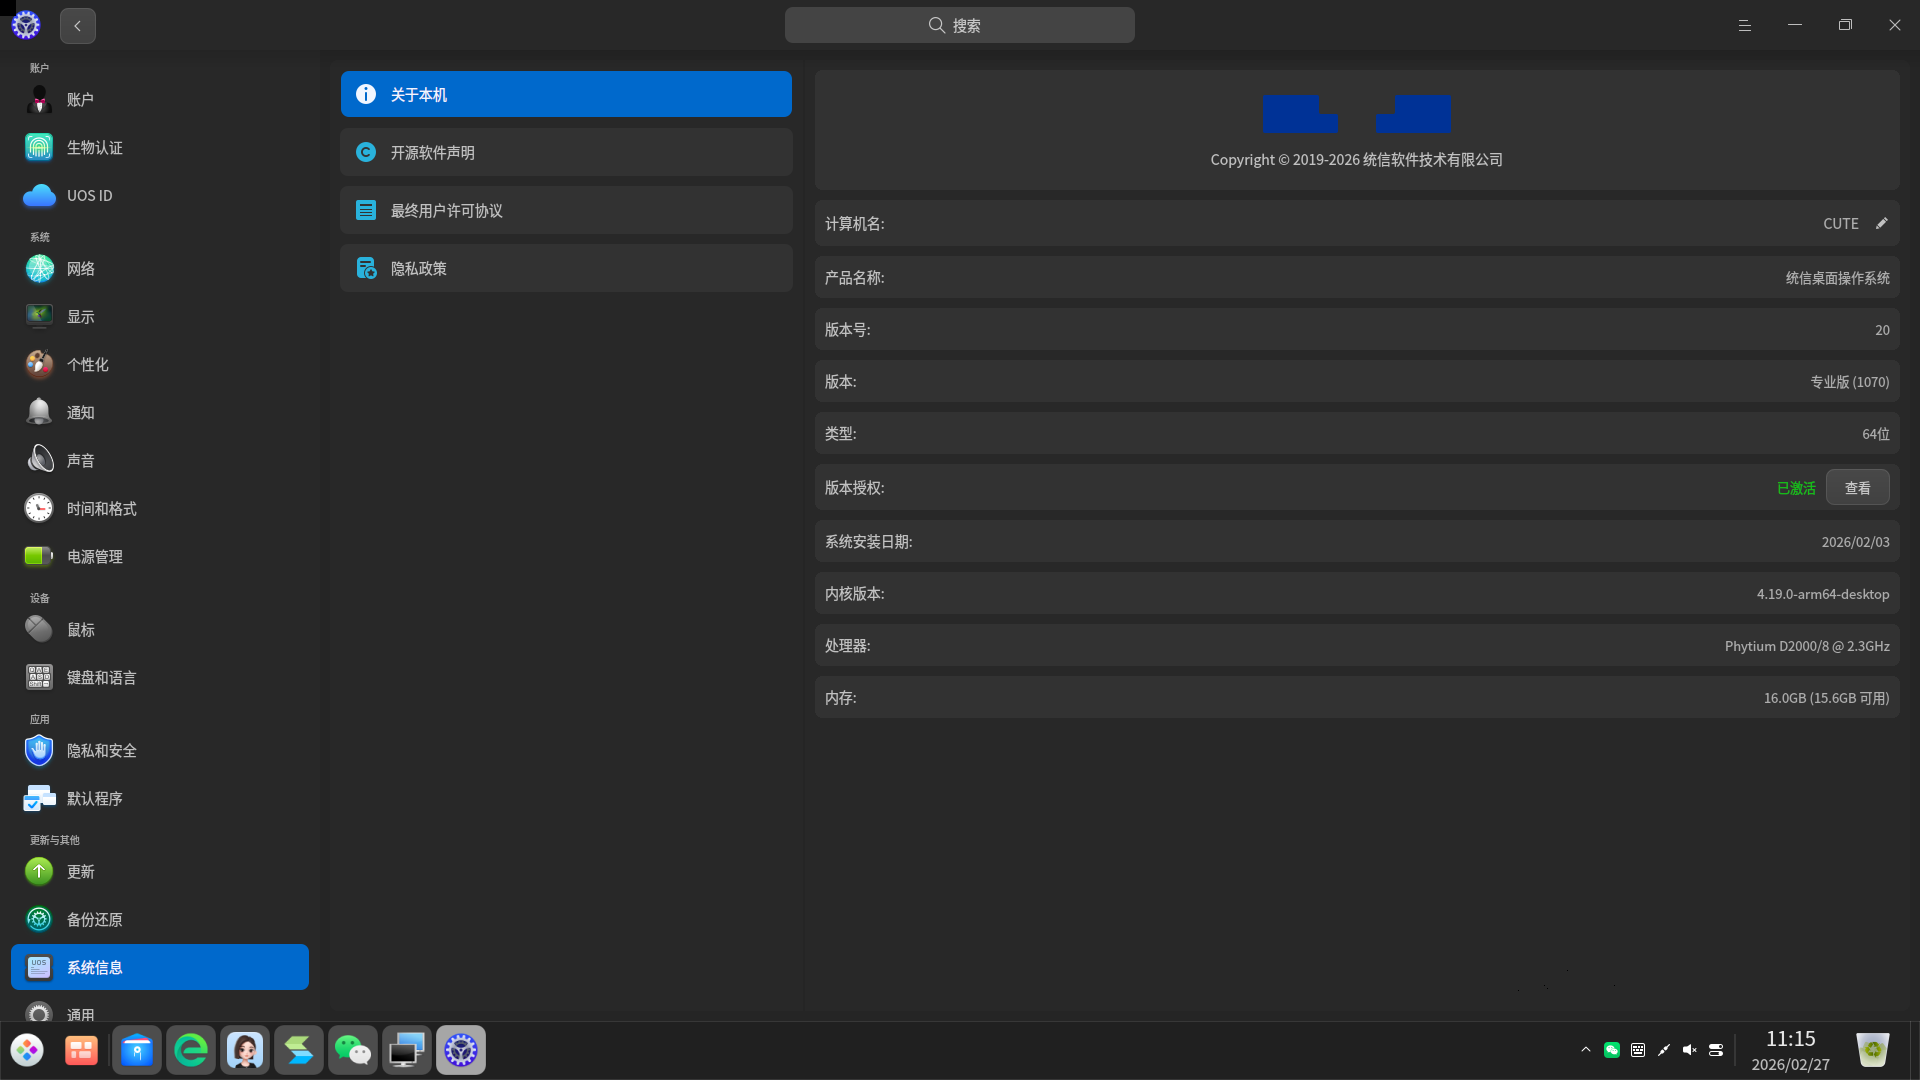
Task: Open 隐私政策 privacy policy page
Action: tap(566, 269)
